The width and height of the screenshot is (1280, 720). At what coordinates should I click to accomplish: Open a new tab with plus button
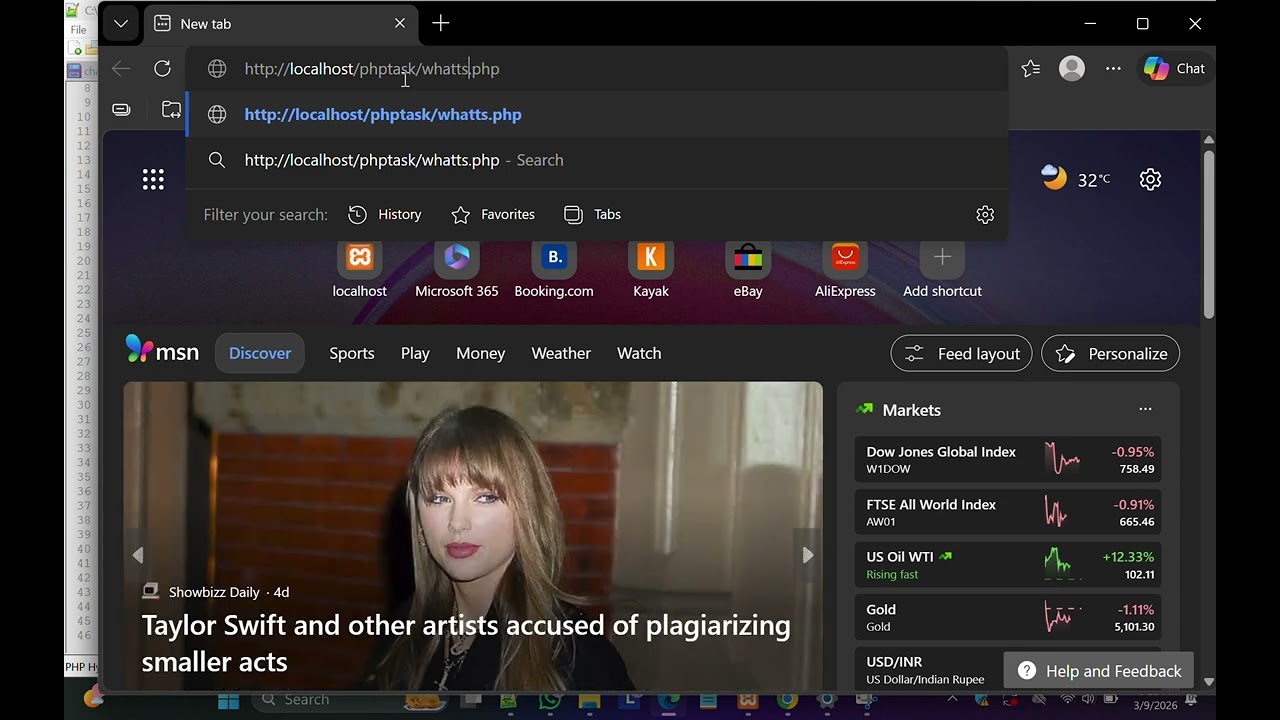coord(441,23)
